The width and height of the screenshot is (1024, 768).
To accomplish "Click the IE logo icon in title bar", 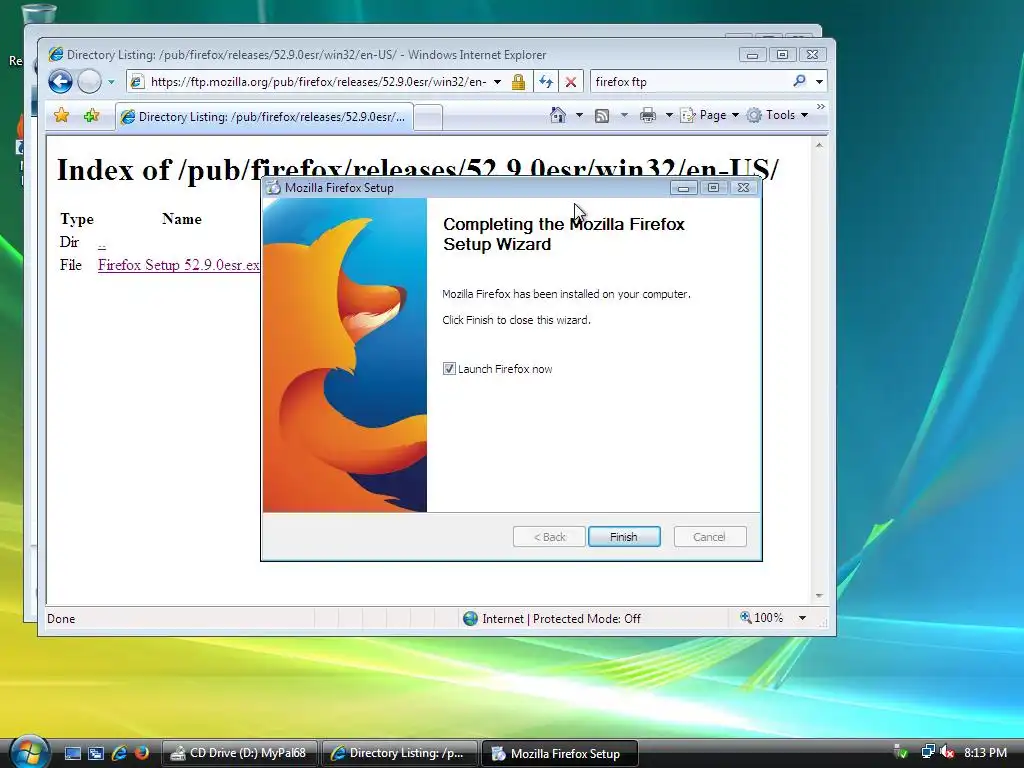I will click(x=56, y=54).
